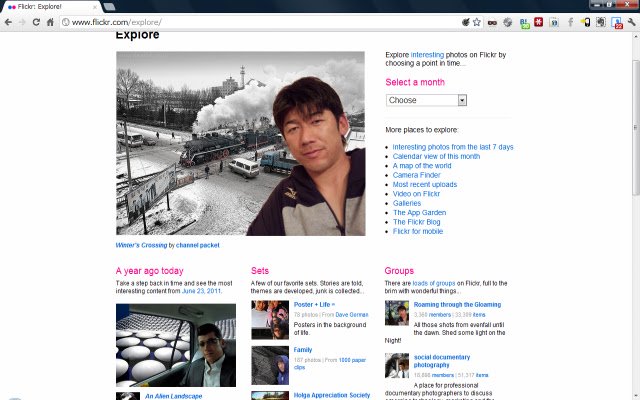Open the browser home page
This screenshot has width=640, height=400.
point(50,22)
